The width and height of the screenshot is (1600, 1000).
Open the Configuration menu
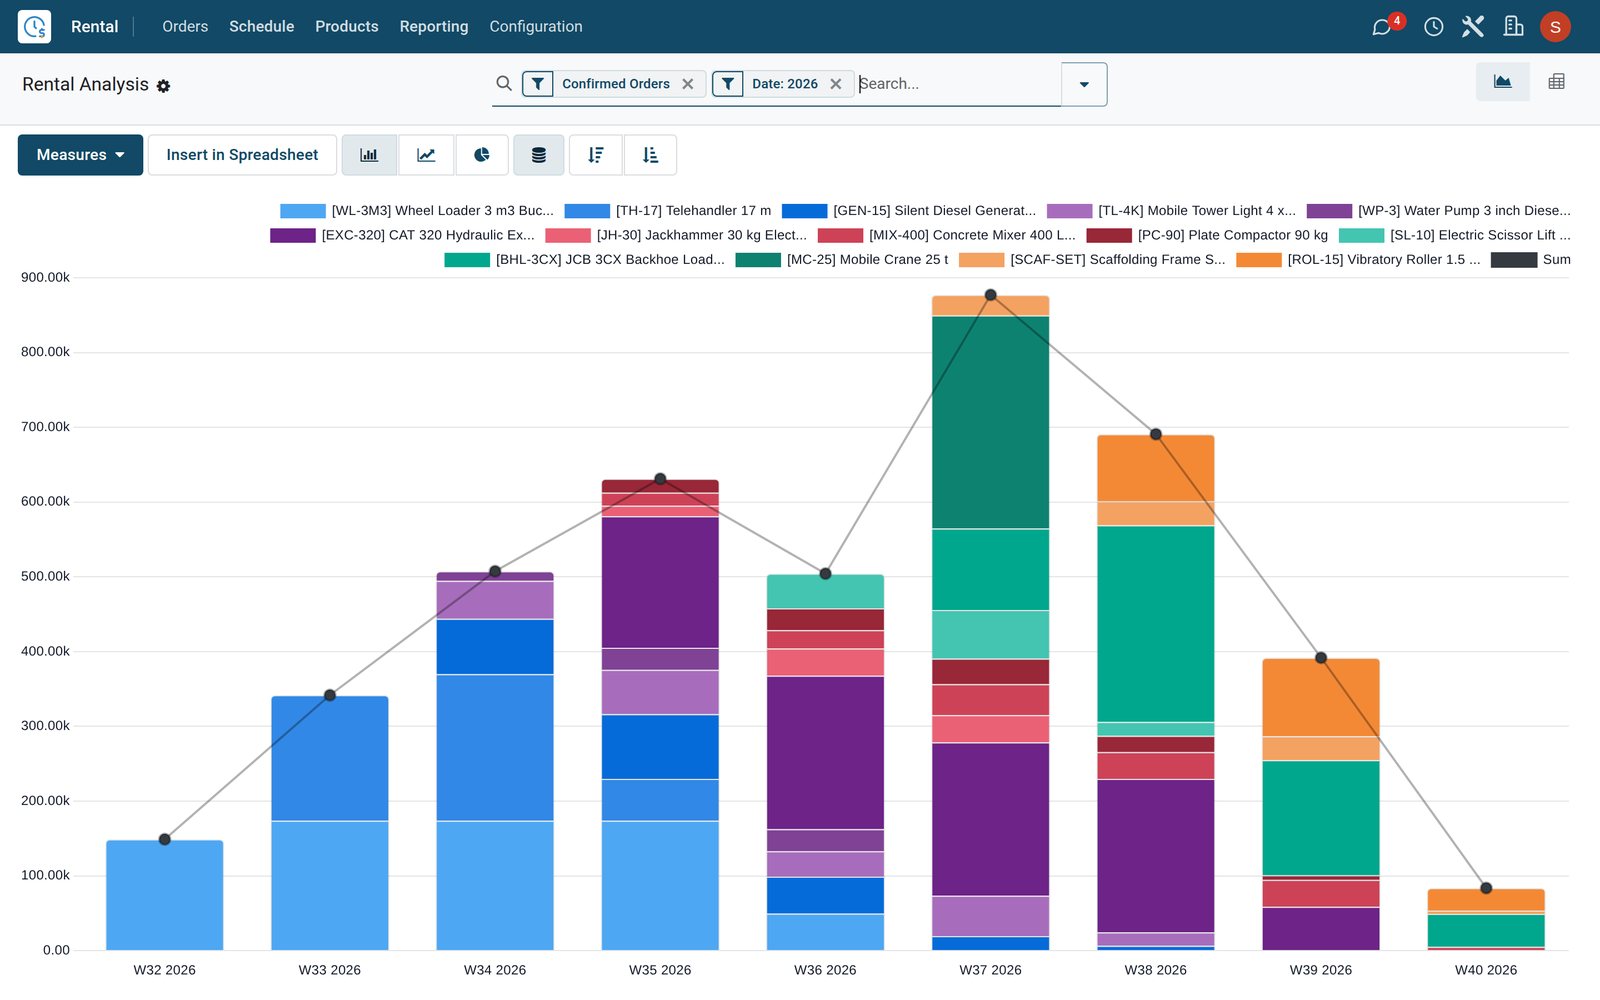click(536, 27)
